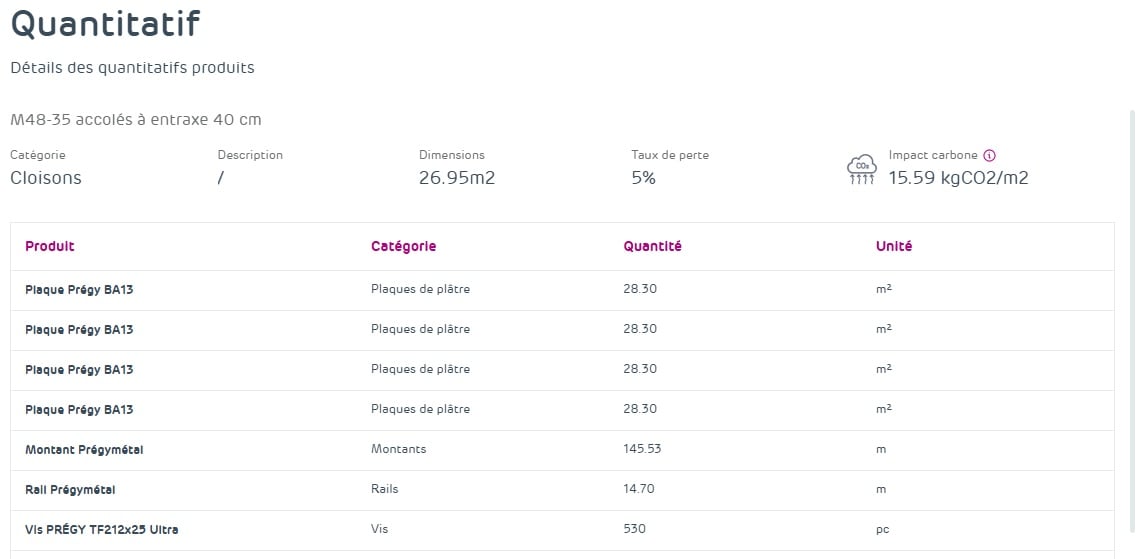Screen dimensions: 1145x559
Task: Click the Montants category cell
Action: [x=398, y=450]
